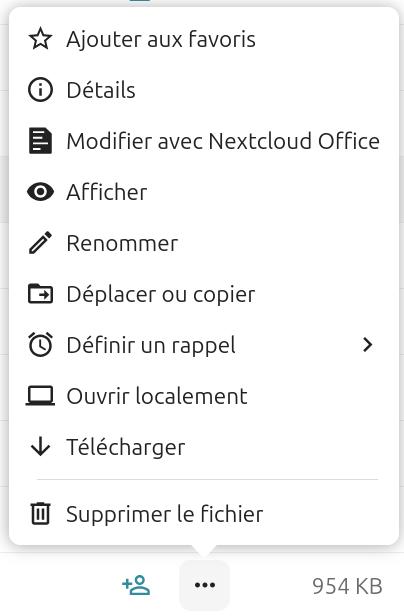Select Modifier avec Nextcloud Office
Screen dimensions: 404x616
pyautogui.click(x=204, y=141)
